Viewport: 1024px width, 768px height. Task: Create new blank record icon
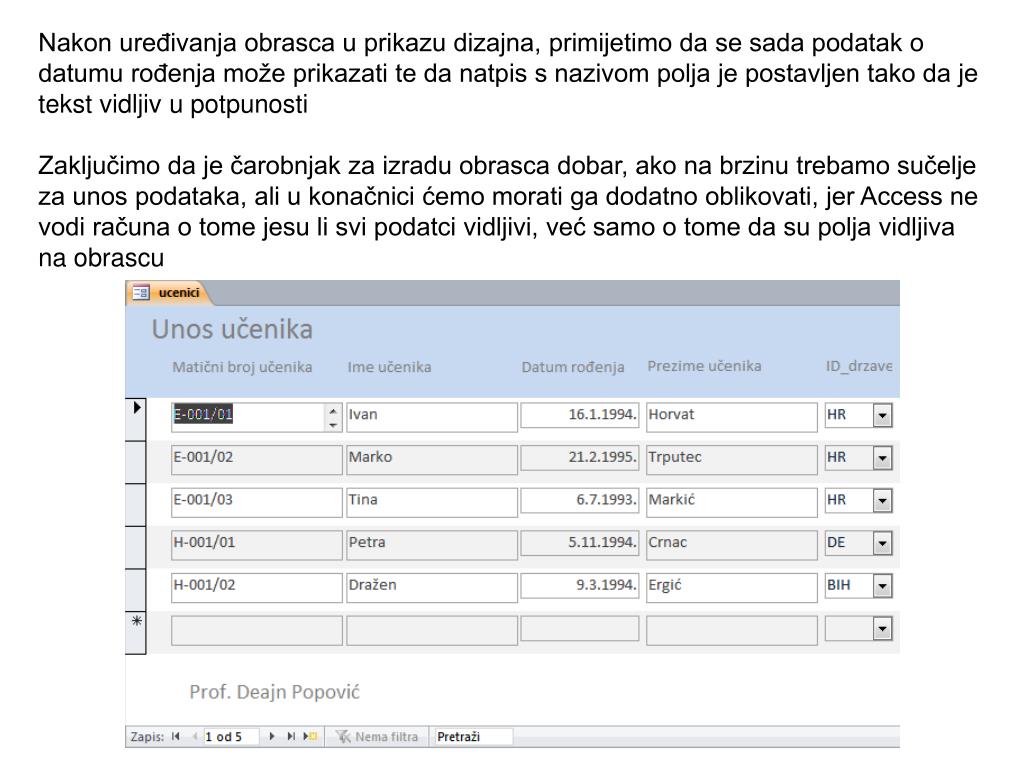(x=310, y=736)
